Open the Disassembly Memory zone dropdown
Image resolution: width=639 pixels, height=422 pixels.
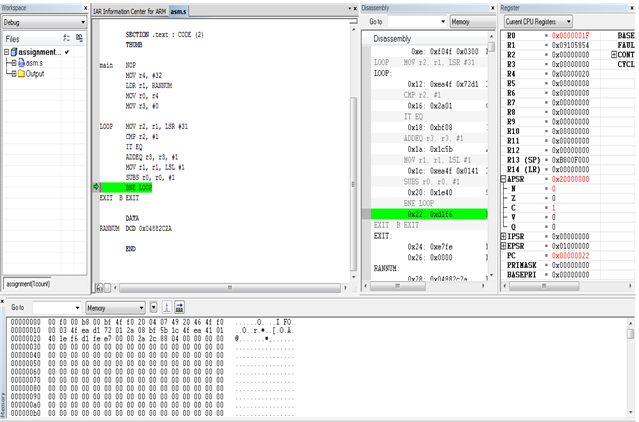pos(473,22)
